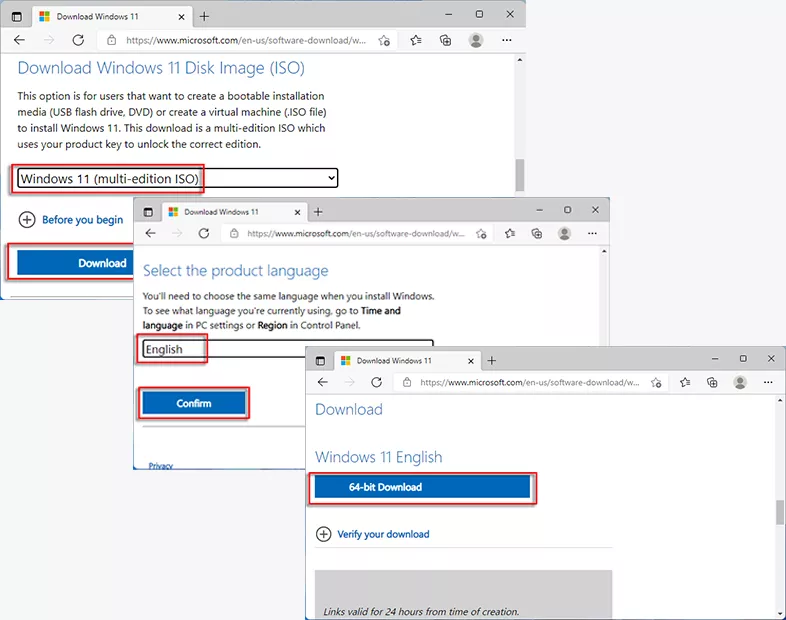Click the lock site info icon in middle window
This screenshot has width=786, height=620.
234,234
